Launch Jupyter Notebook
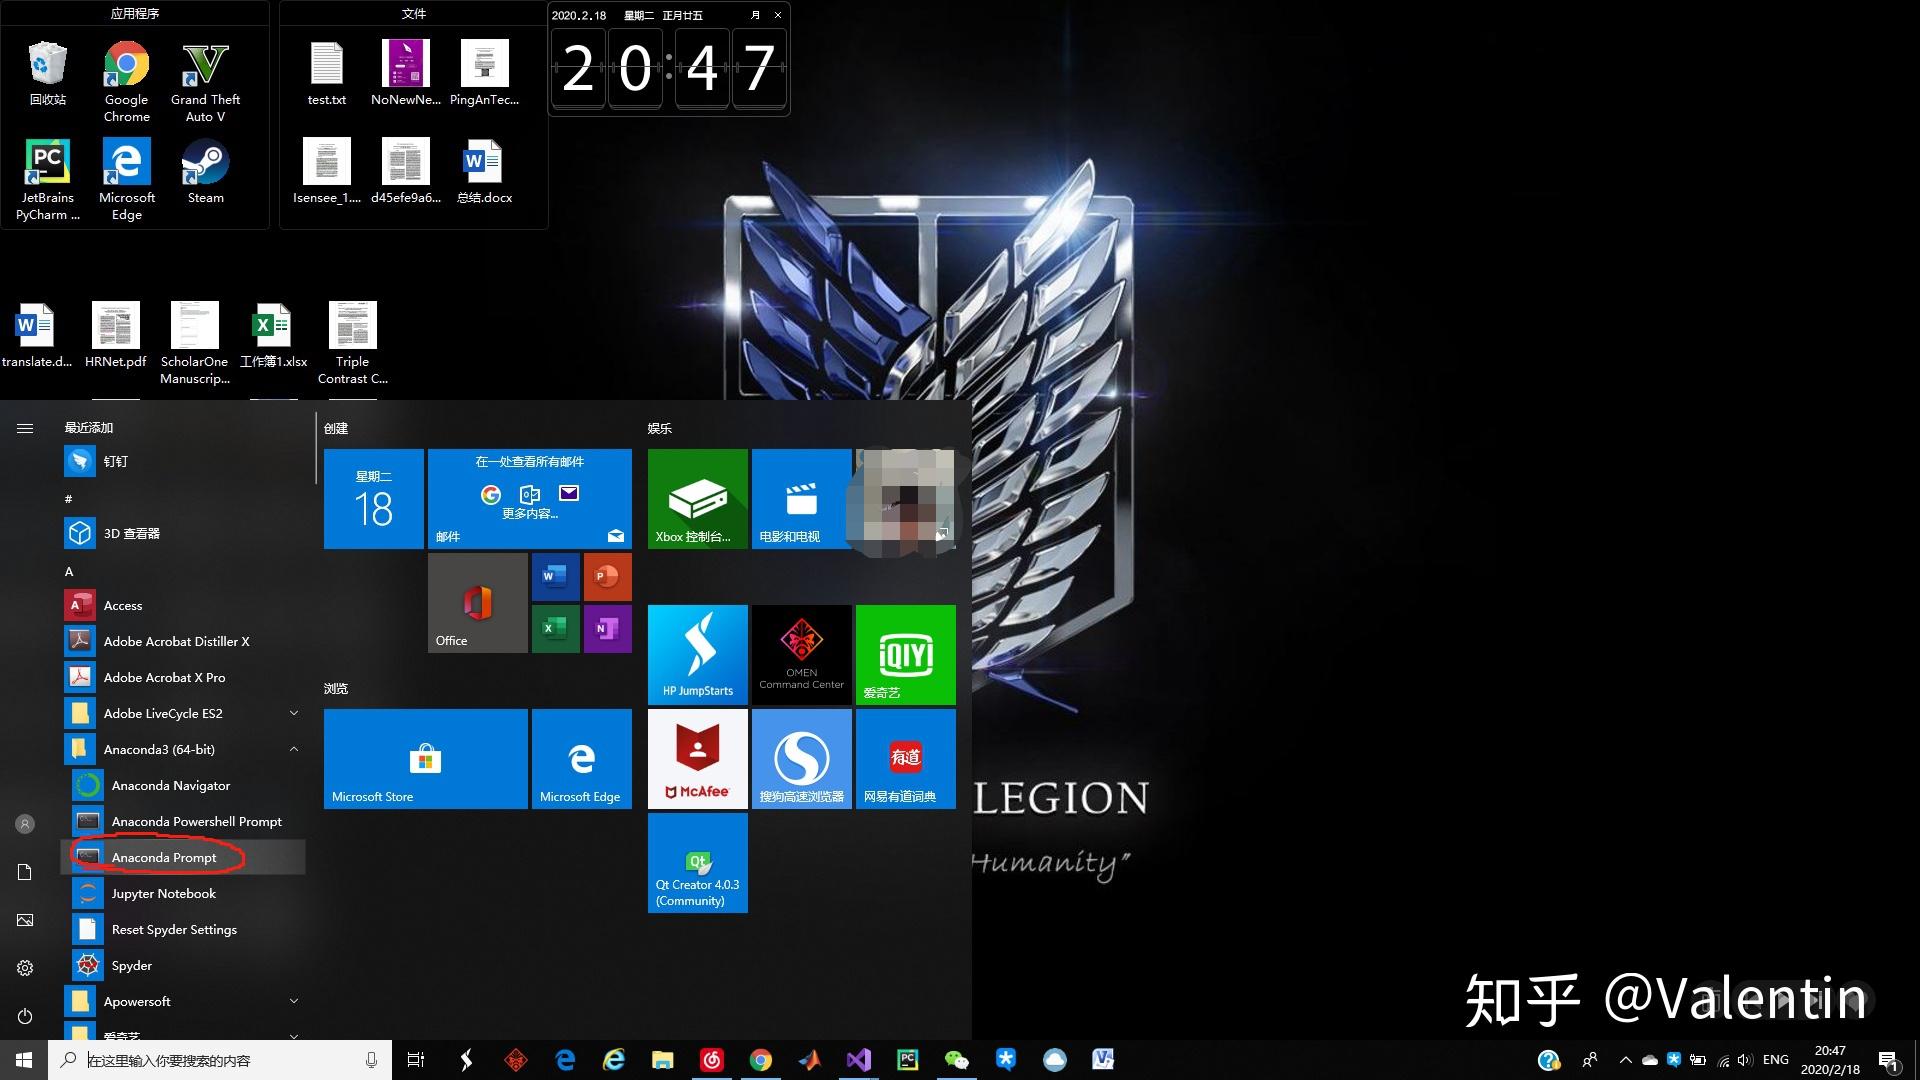 [x=183, y=893]
